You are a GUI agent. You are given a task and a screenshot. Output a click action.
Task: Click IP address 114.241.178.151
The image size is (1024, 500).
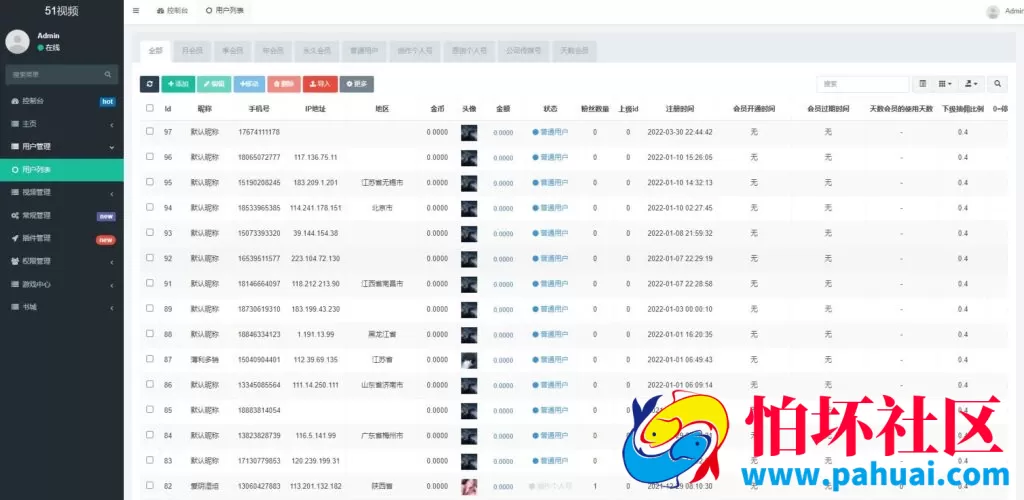(315, 208)
